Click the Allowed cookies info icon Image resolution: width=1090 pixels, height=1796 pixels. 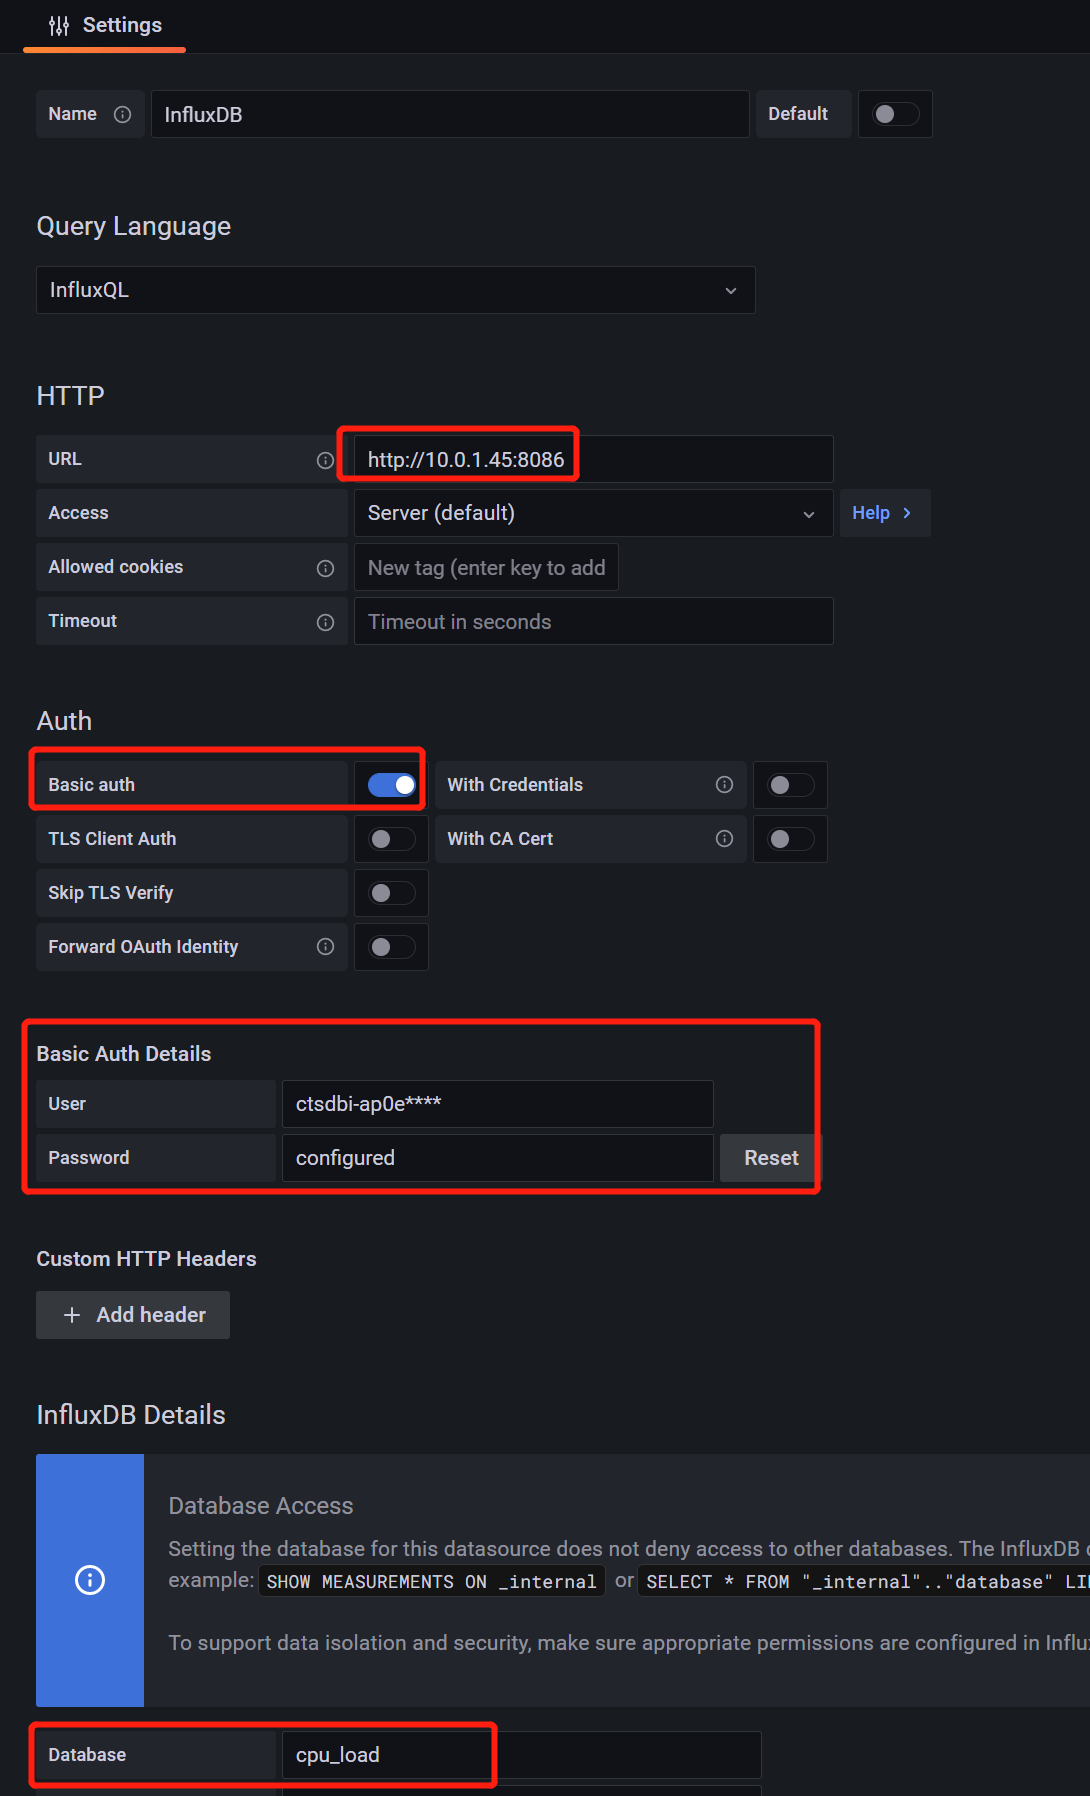click(325, 568)
